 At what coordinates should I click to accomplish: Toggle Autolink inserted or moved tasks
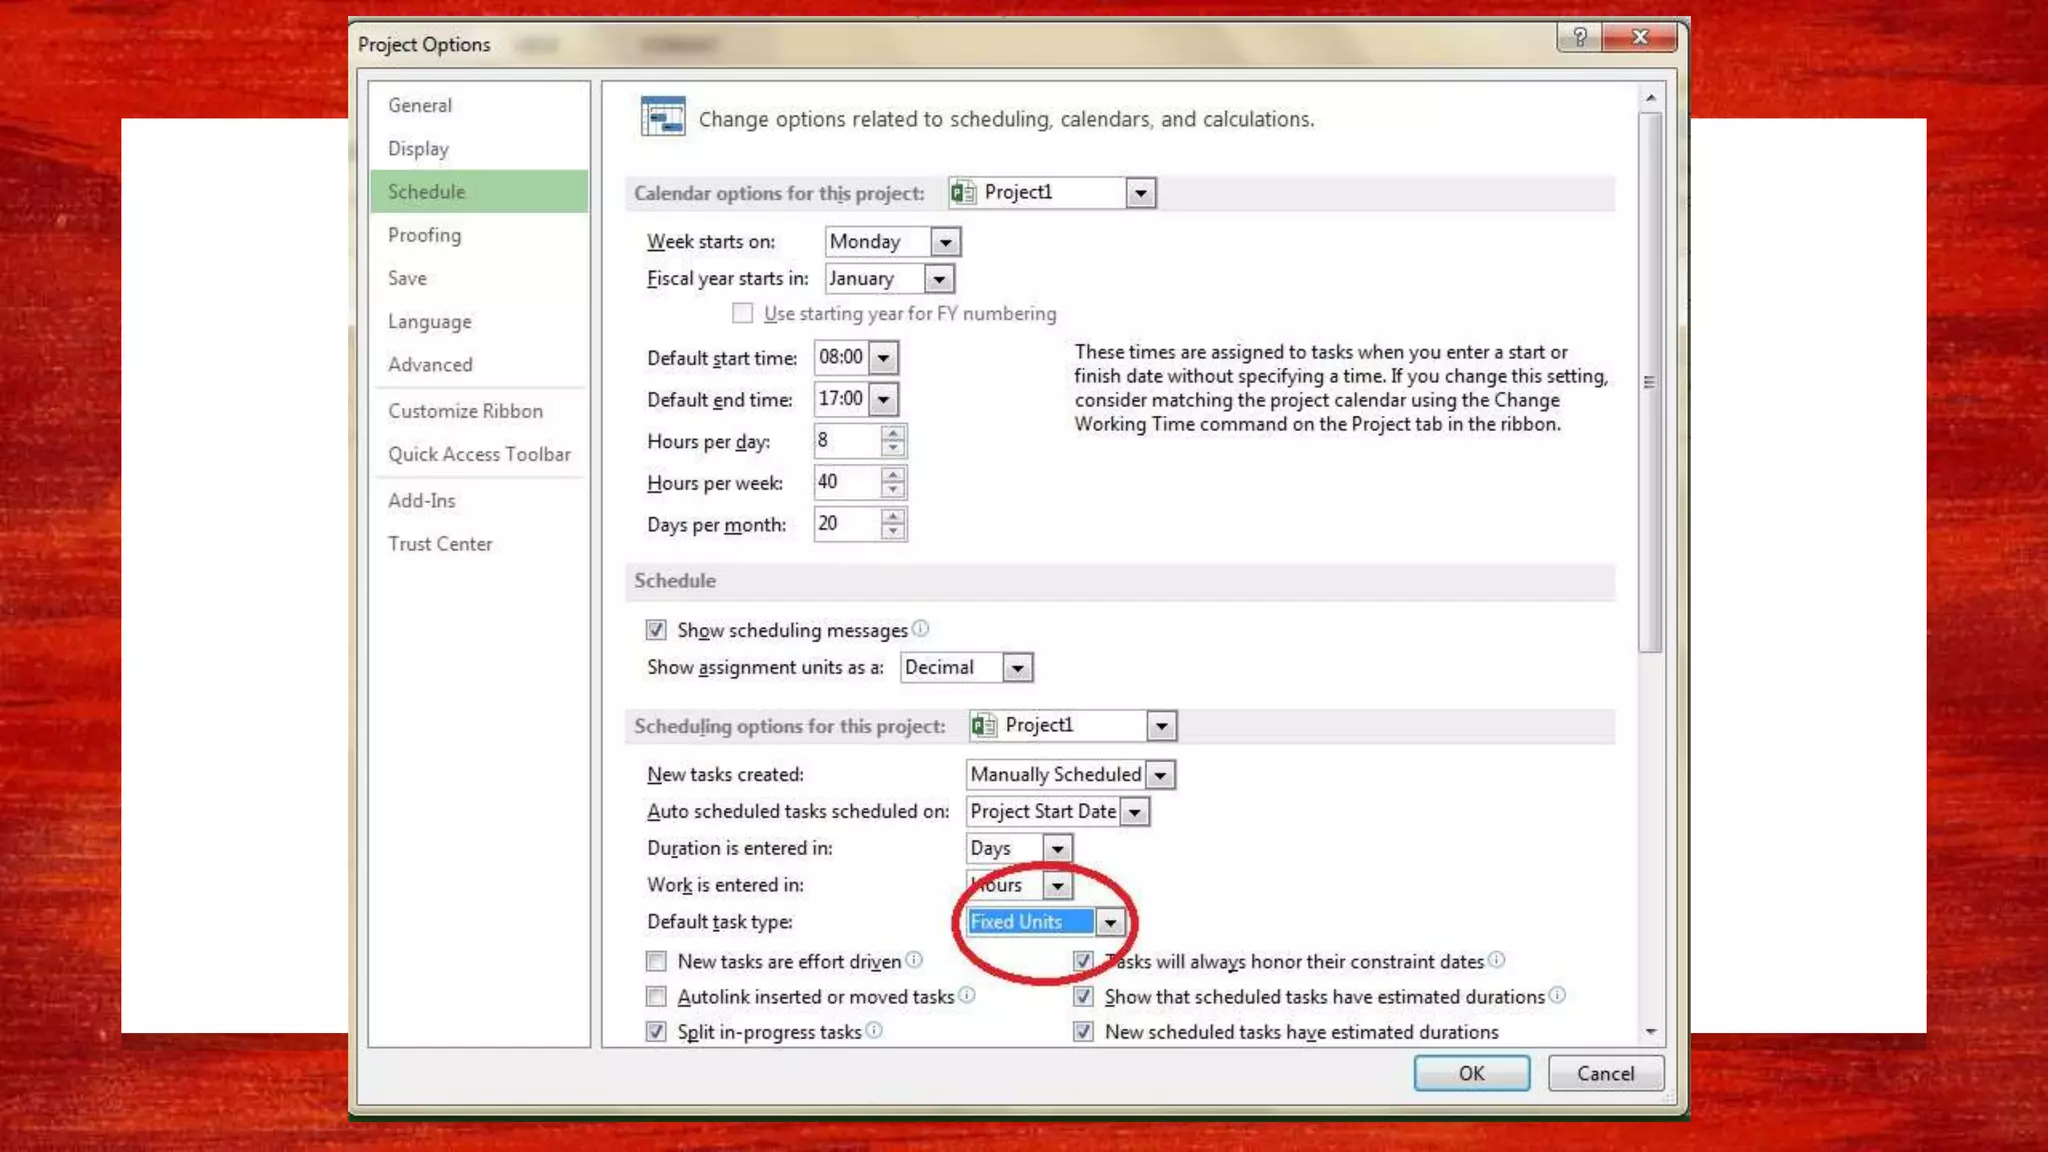(x=656, y=997)
